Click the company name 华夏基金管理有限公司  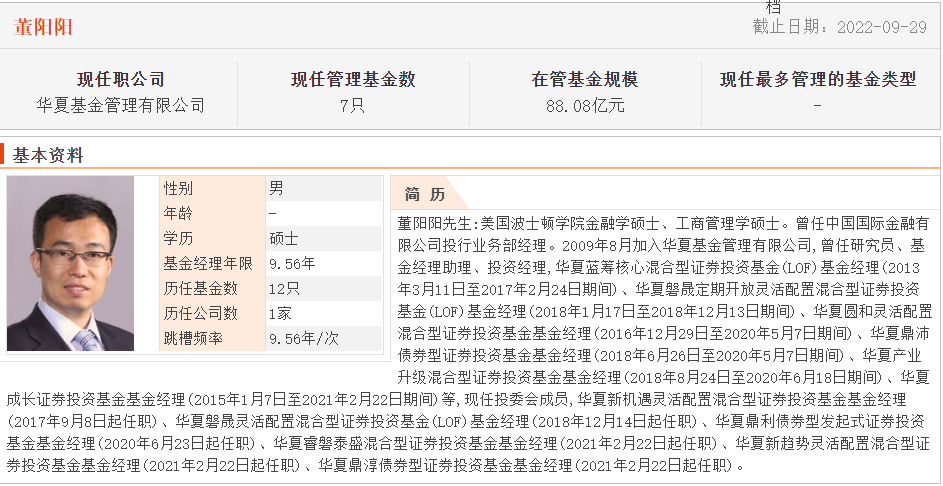click(120, 106)
